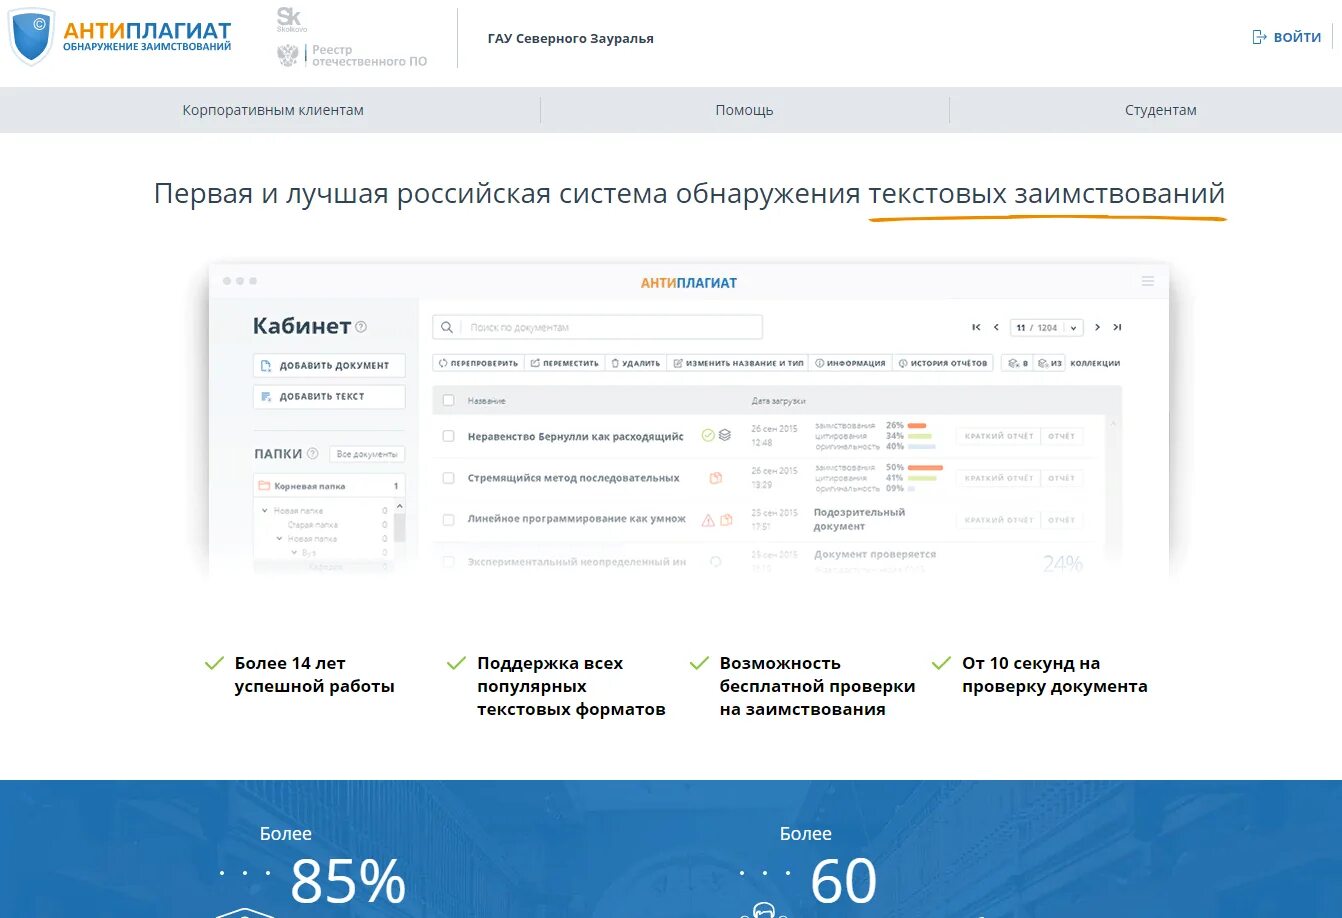Image resolution: width=1342 pixels, height=918 pixels.
Task: Click the Поиск по документам search field
Action: coord(597,327)
